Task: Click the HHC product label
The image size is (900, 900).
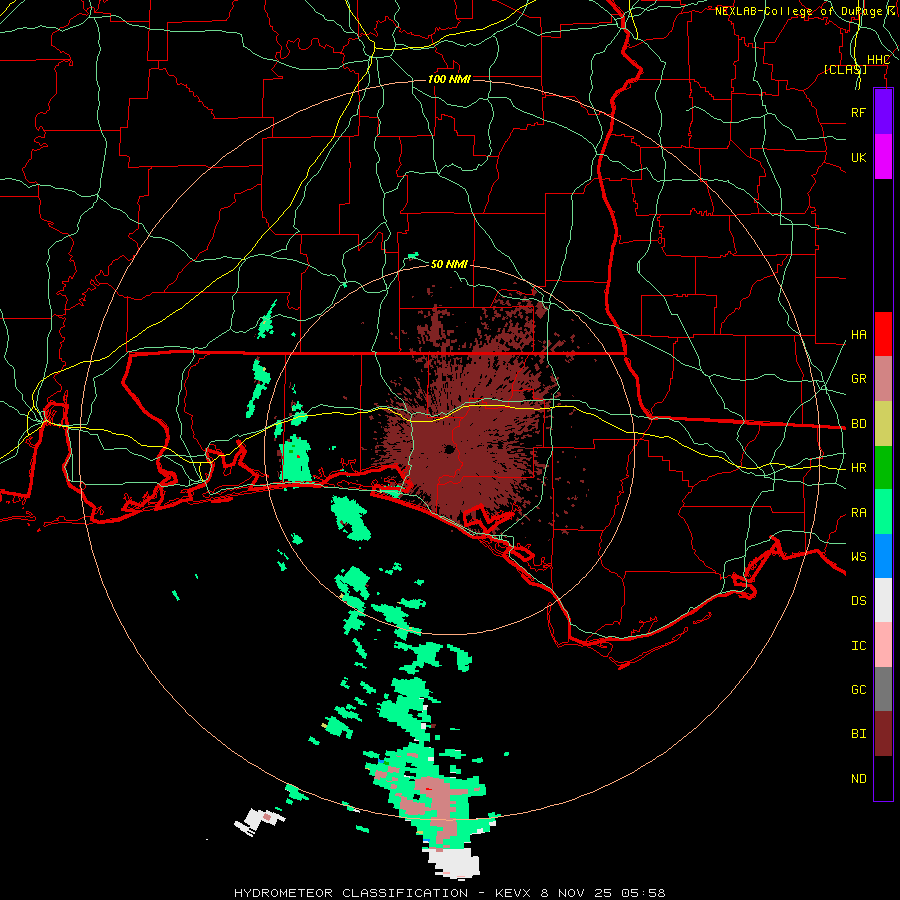Action: [878, 60]
